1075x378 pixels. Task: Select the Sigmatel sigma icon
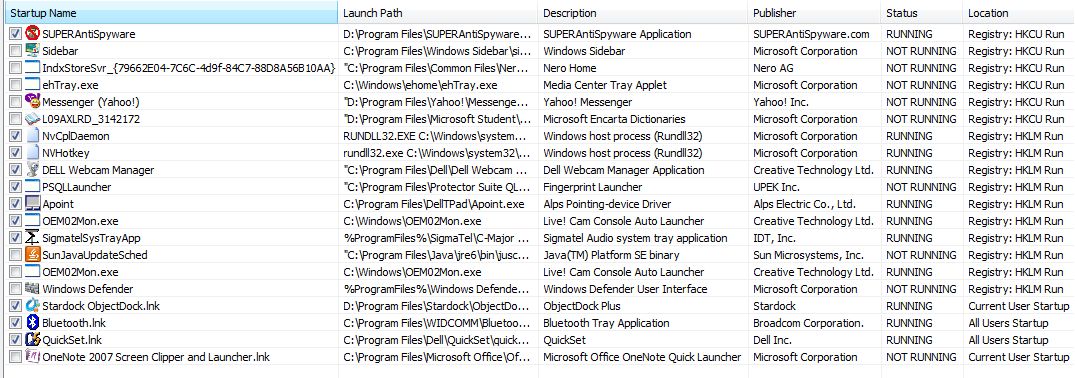(32, 237)
